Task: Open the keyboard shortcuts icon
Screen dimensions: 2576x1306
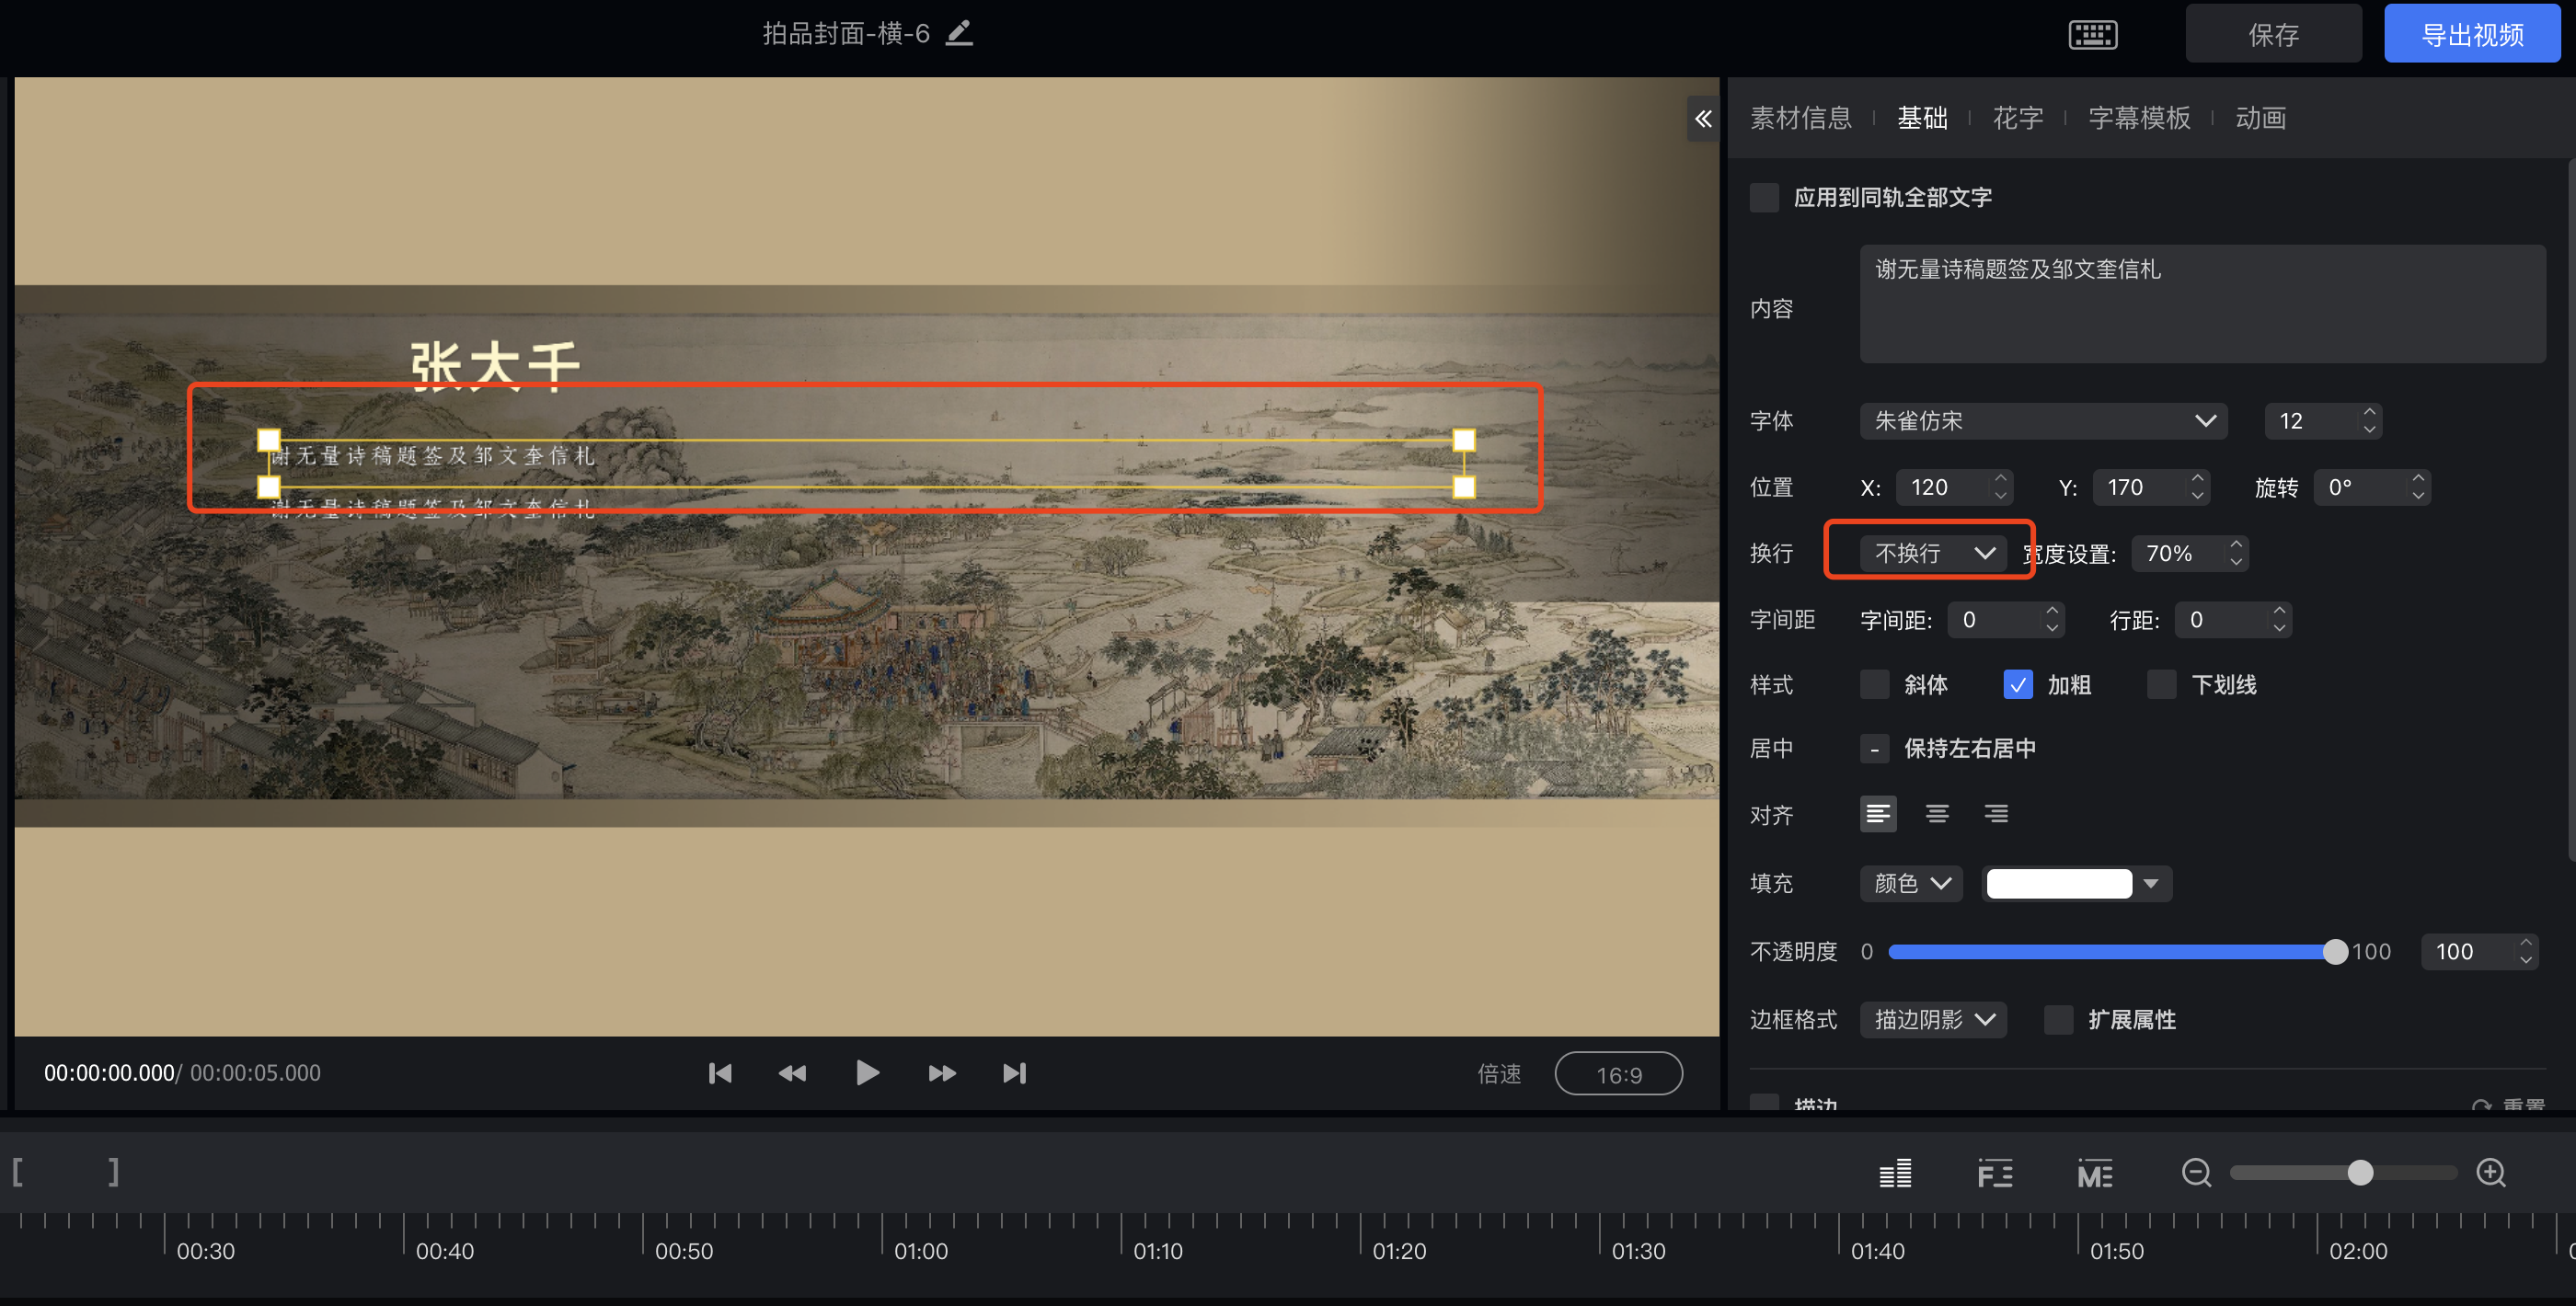Action: click(2092, 35)
